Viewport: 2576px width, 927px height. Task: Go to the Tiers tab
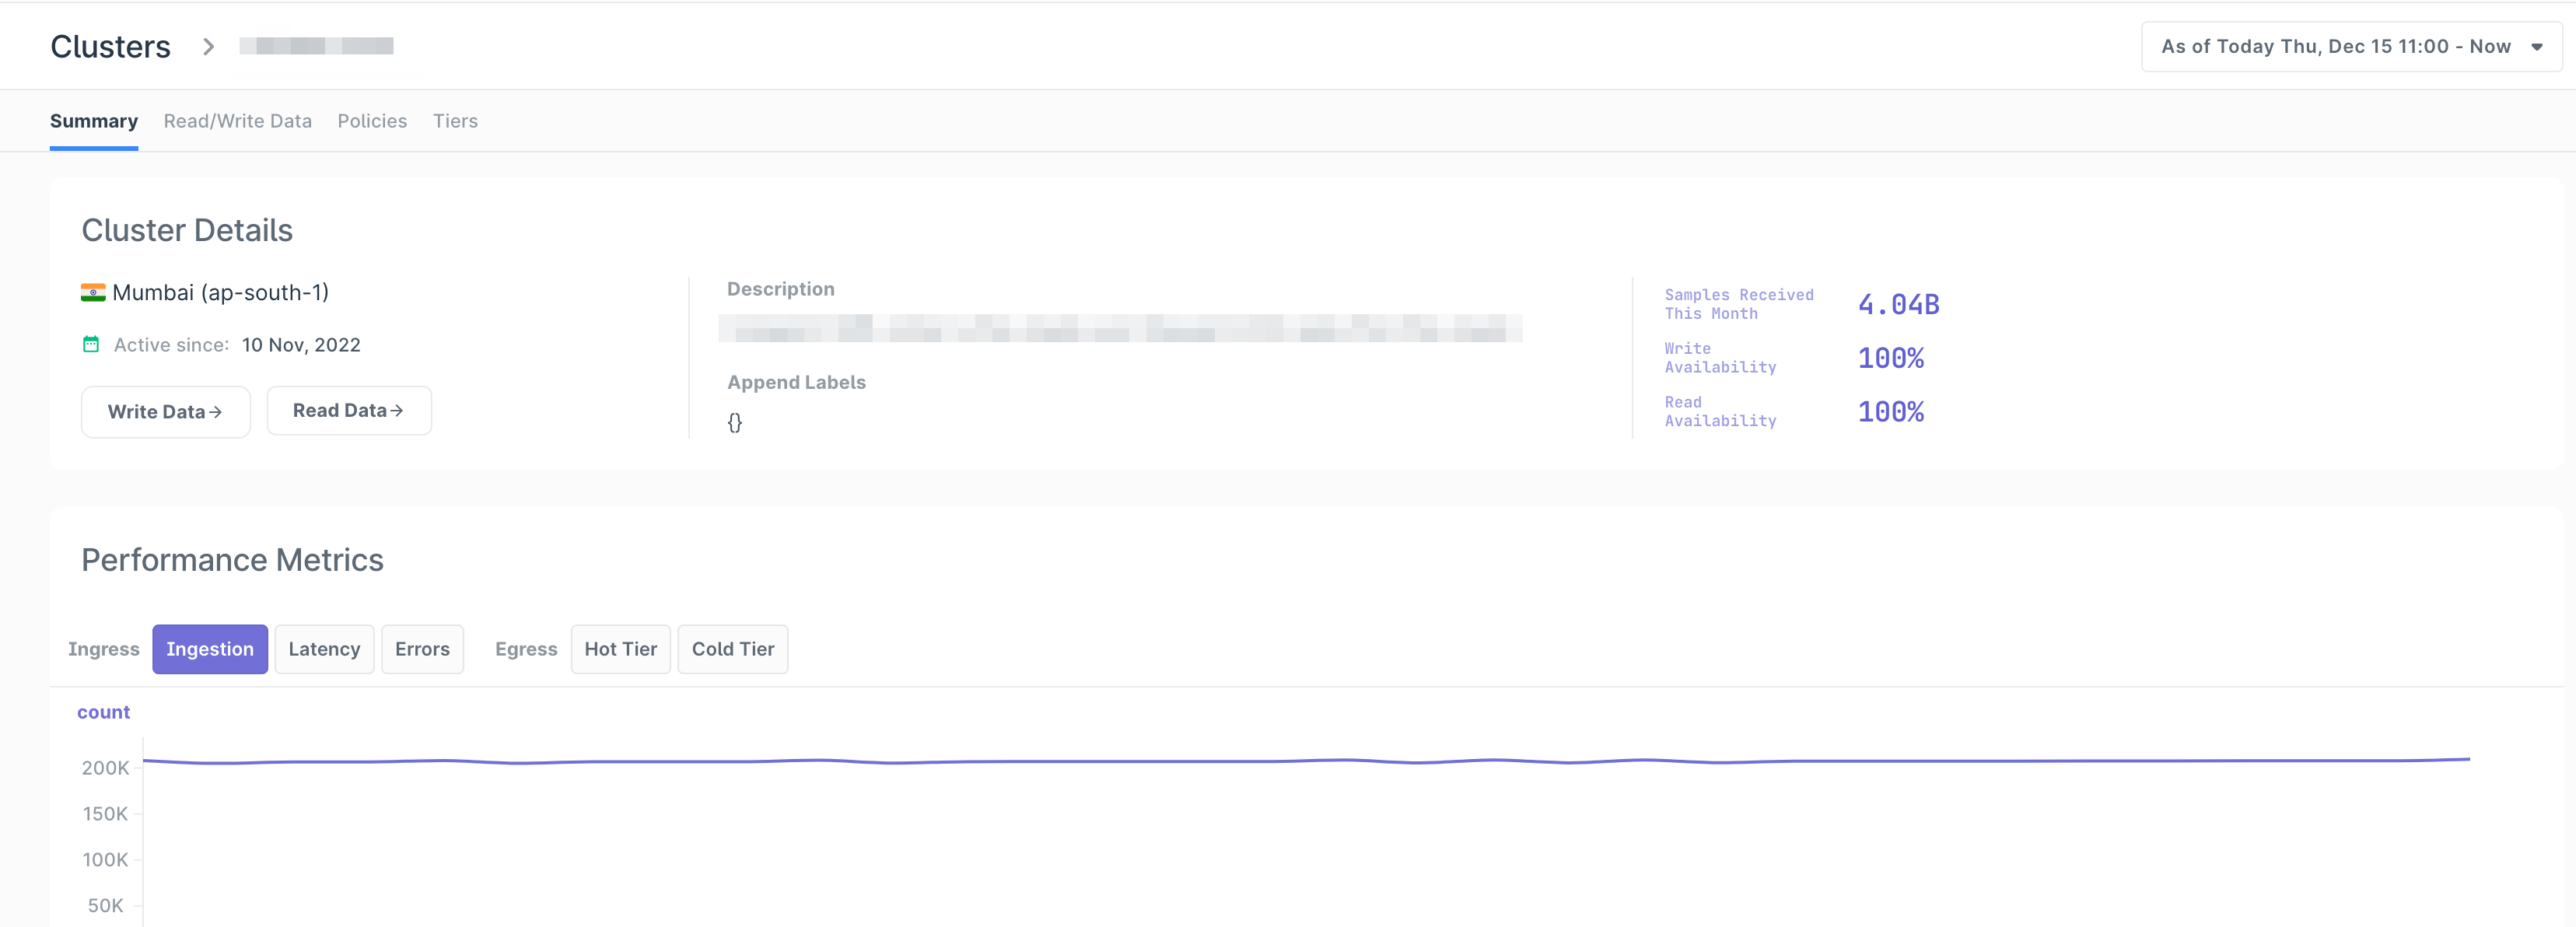(x=455, y=121)
